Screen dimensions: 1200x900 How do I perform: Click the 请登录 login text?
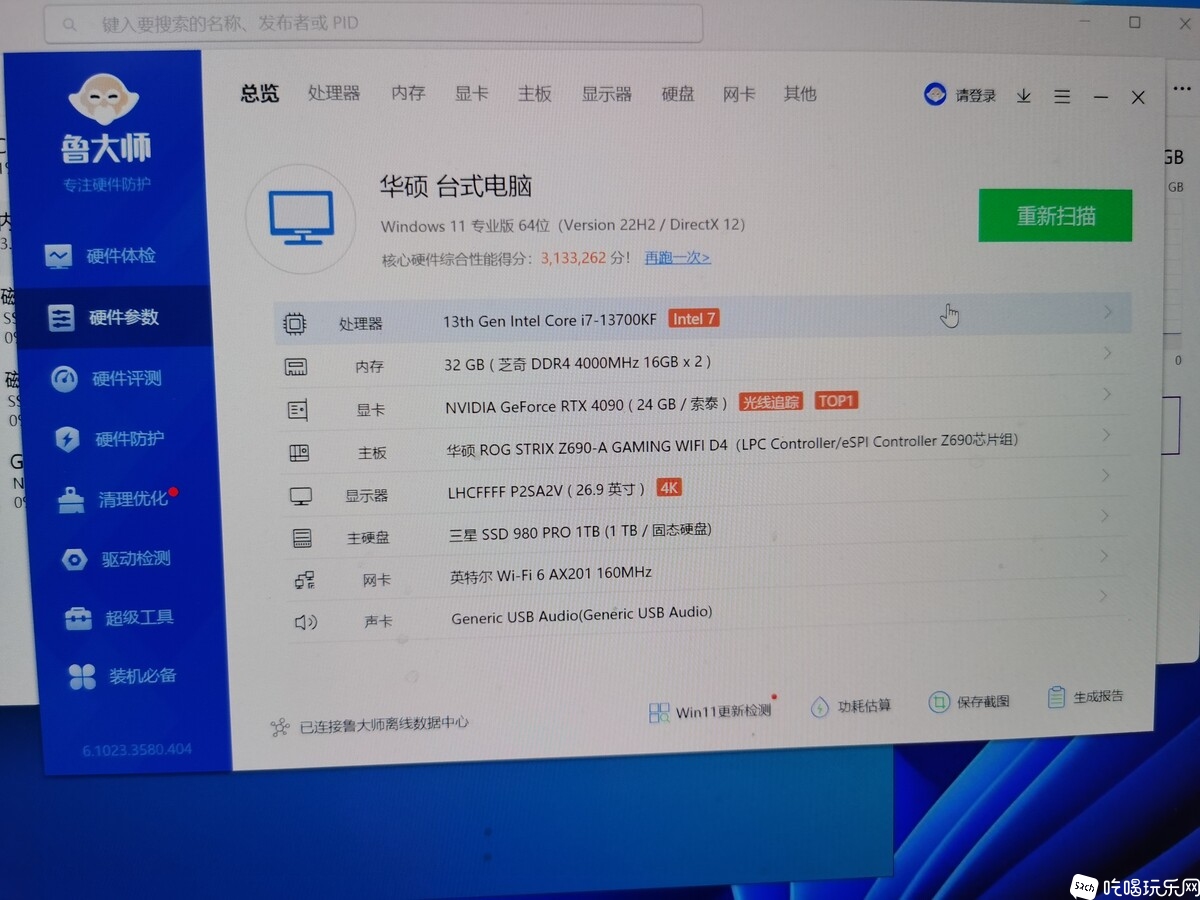(x=976, y=96)
